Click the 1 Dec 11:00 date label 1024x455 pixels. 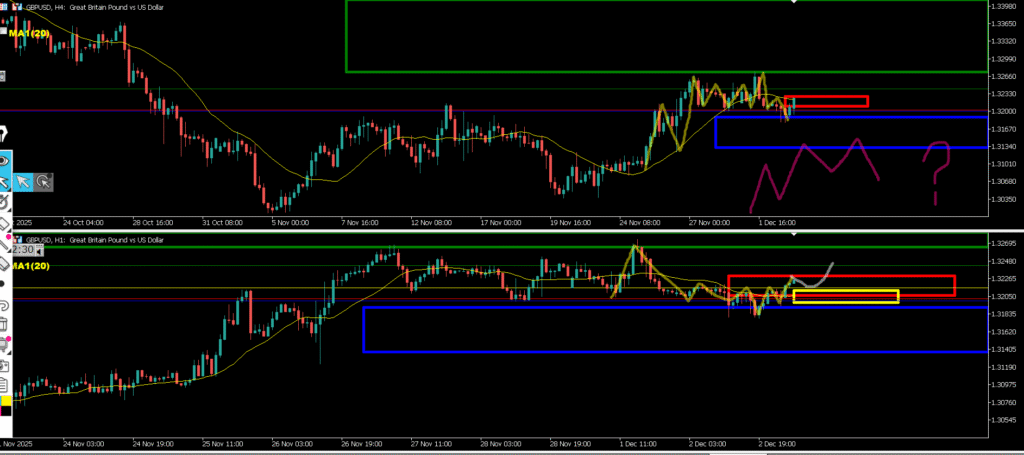(x=638, y=442)
